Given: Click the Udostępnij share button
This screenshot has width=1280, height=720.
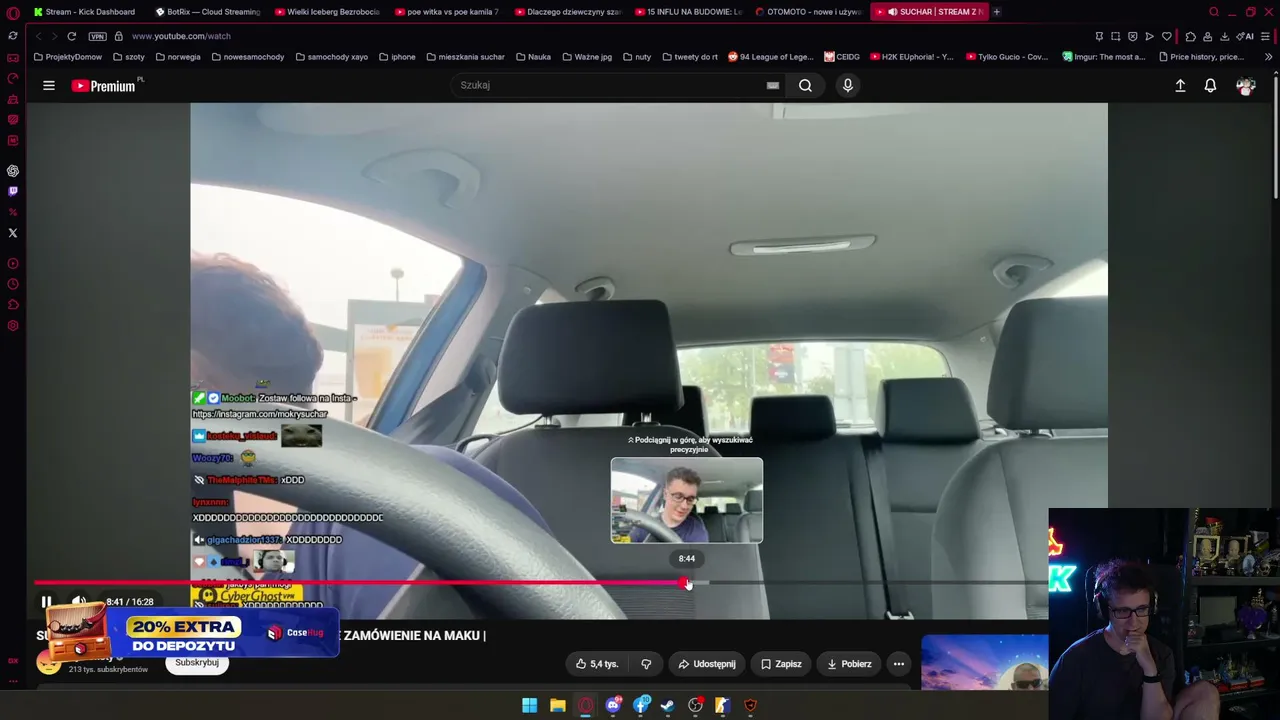Looking at the screenshot, I should click(706, 664).
